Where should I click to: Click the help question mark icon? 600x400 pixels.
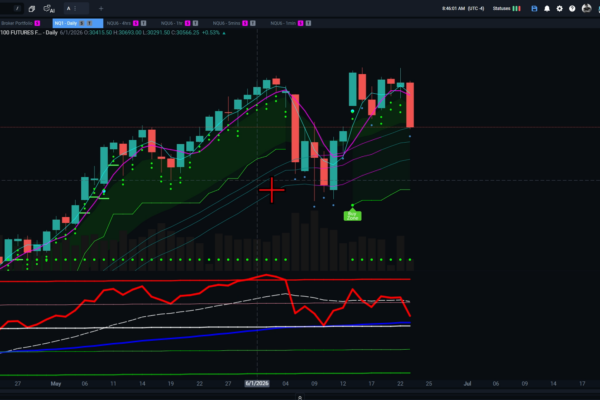[x=572, y=8]
